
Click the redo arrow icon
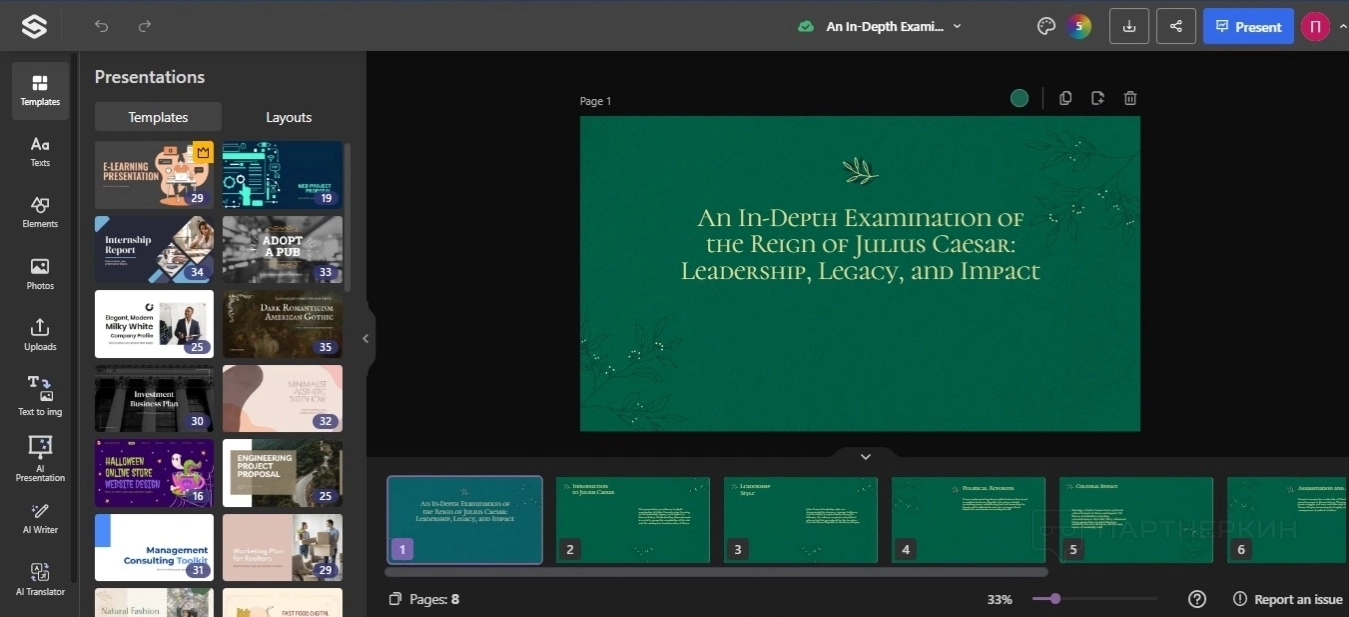(x=145, y=26)
